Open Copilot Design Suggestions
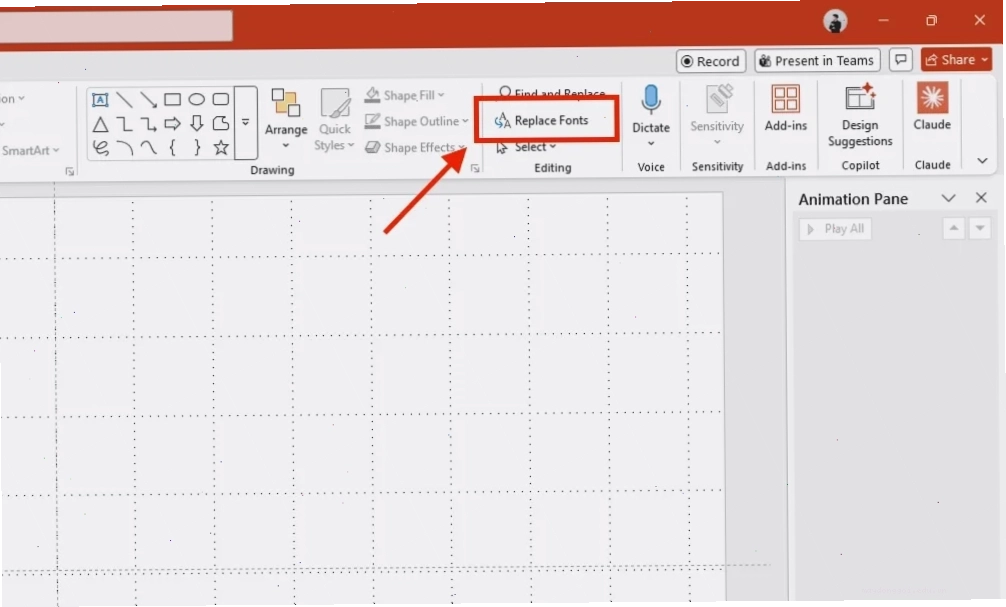Viewport: 1006px width, 607px height. pyautogui.click(x=860, y=116)
